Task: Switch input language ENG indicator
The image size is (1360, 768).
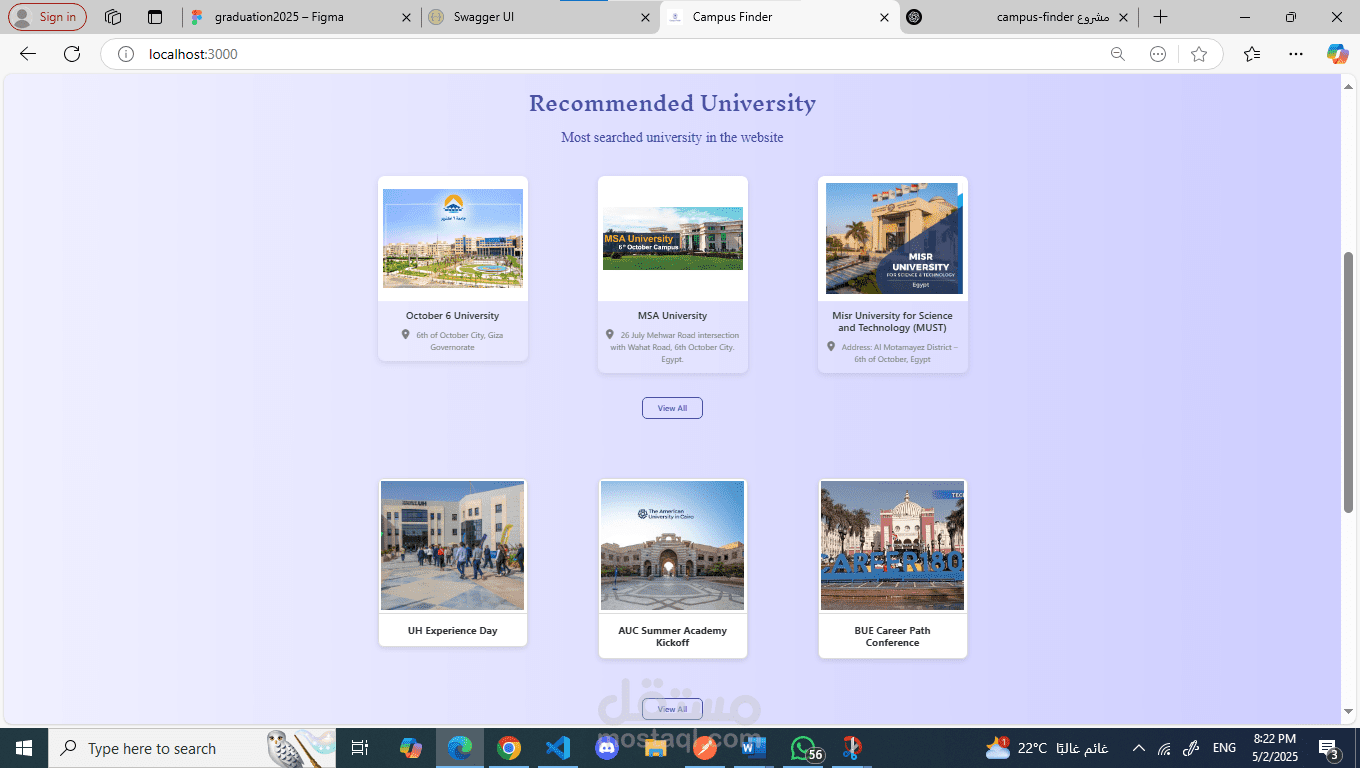Action: [1224, 748]
